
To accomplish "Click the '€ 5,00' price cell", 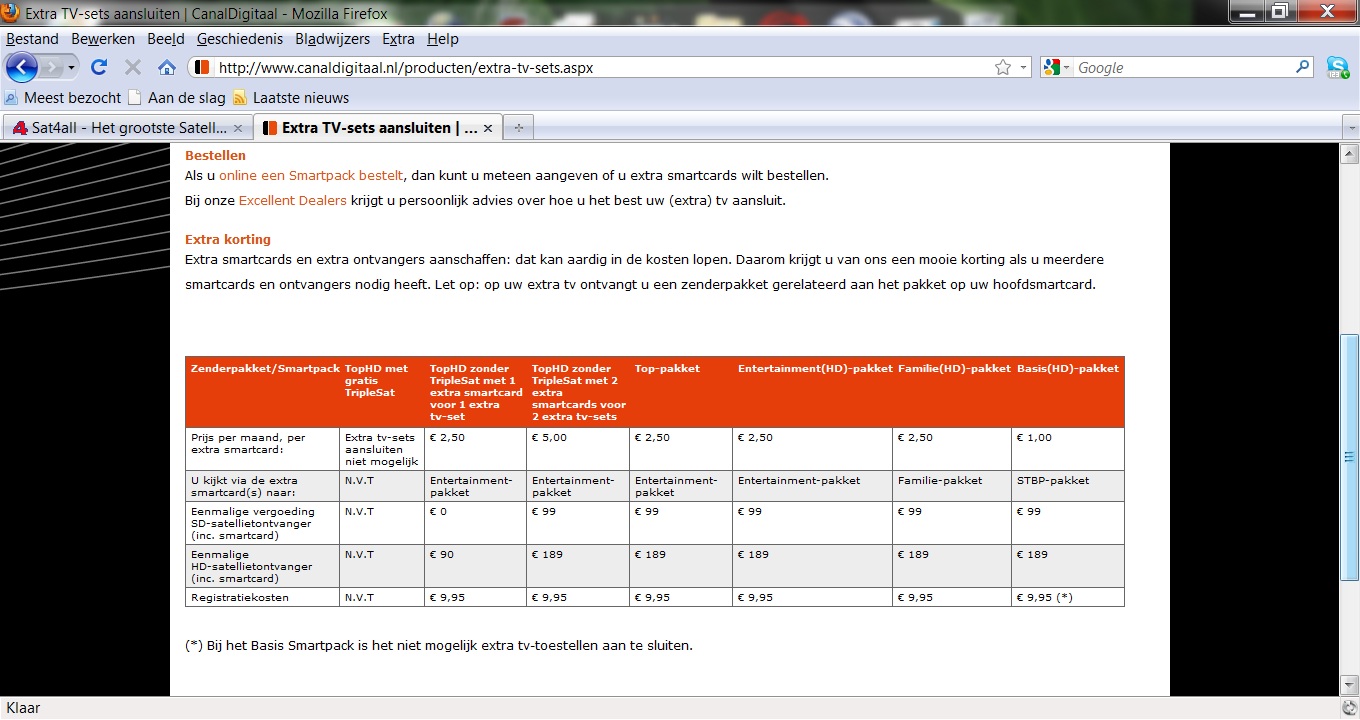I will (577, 449).
